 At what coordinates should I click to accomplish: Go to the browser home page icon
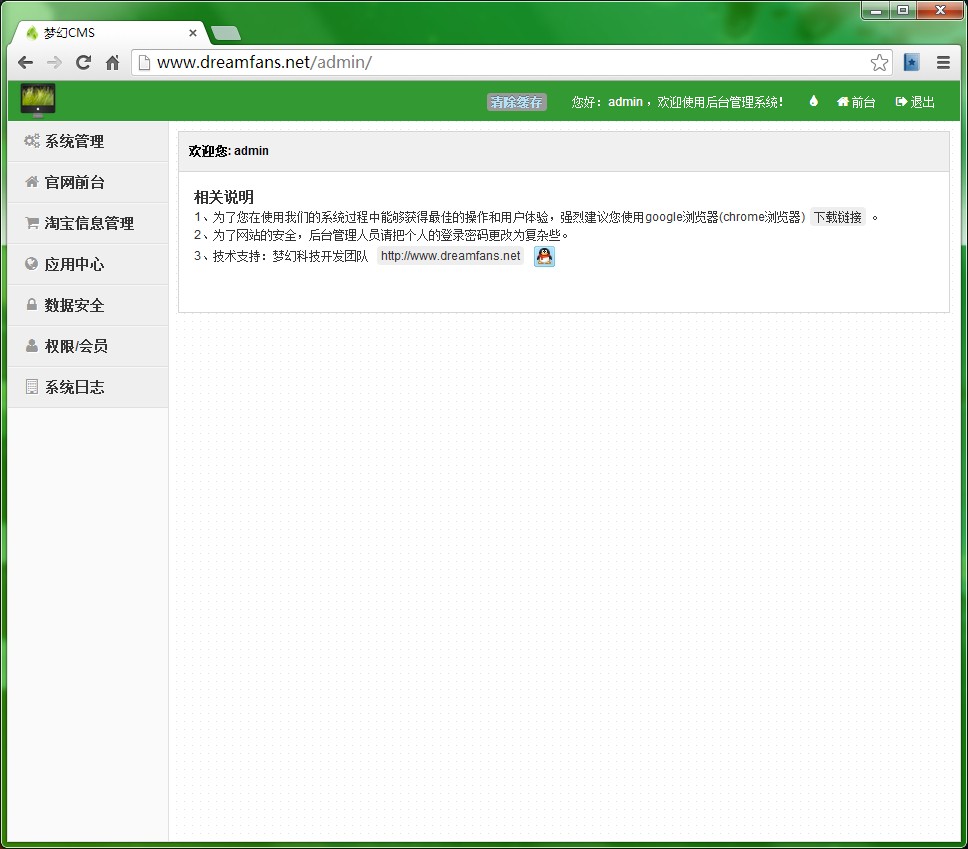pos(112,62)
